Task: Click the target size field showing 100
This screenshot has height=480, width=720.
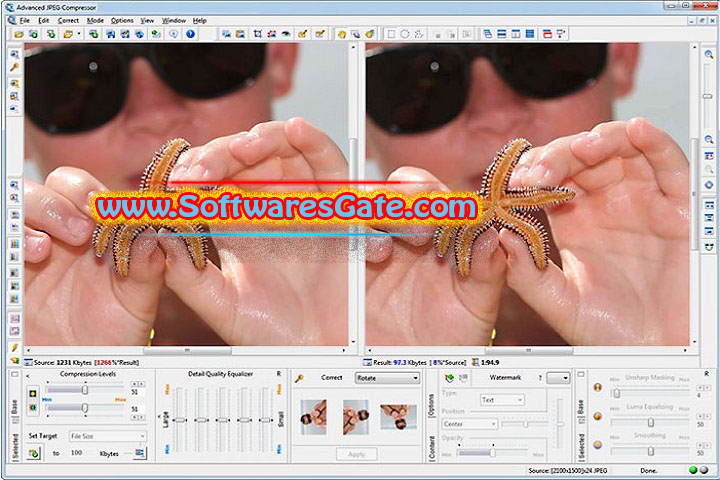Action: tap(77, 453)
